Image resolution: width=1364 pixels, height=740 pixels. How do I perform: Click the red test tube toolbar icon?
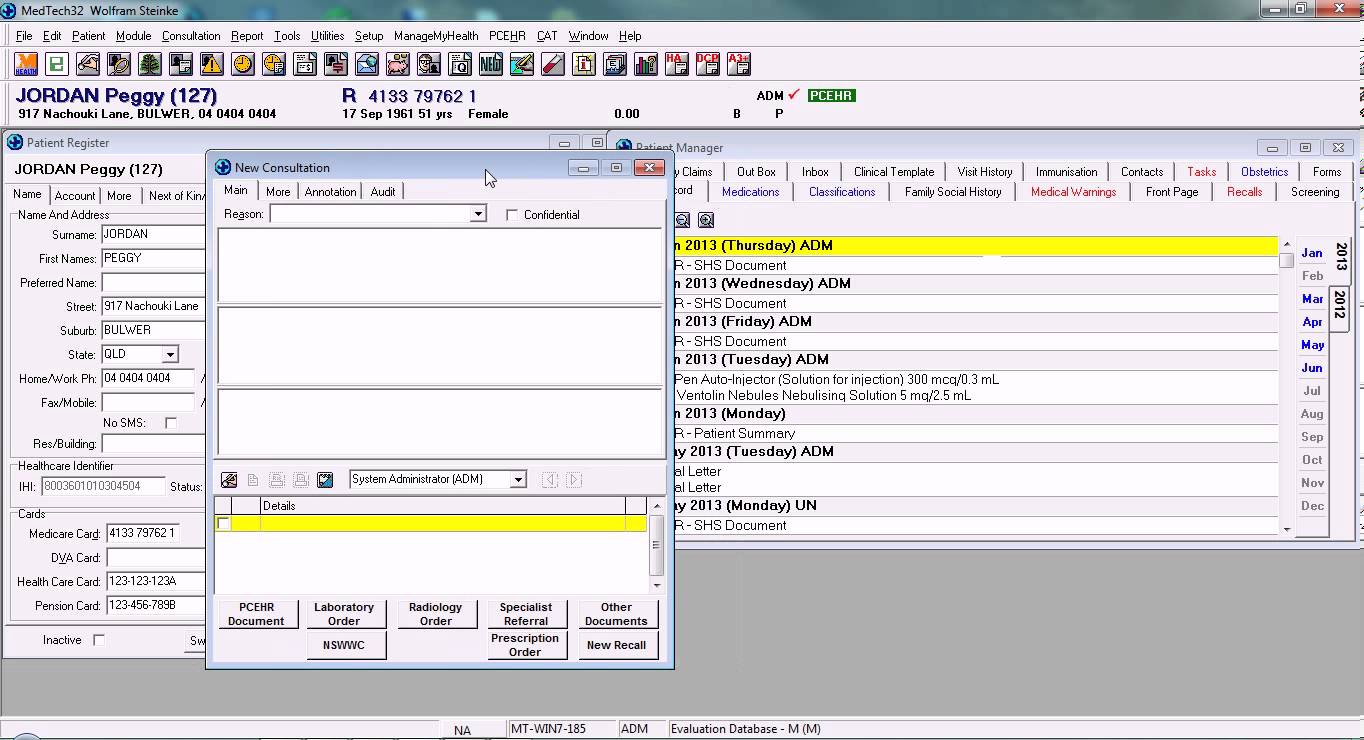pos(552,65)
